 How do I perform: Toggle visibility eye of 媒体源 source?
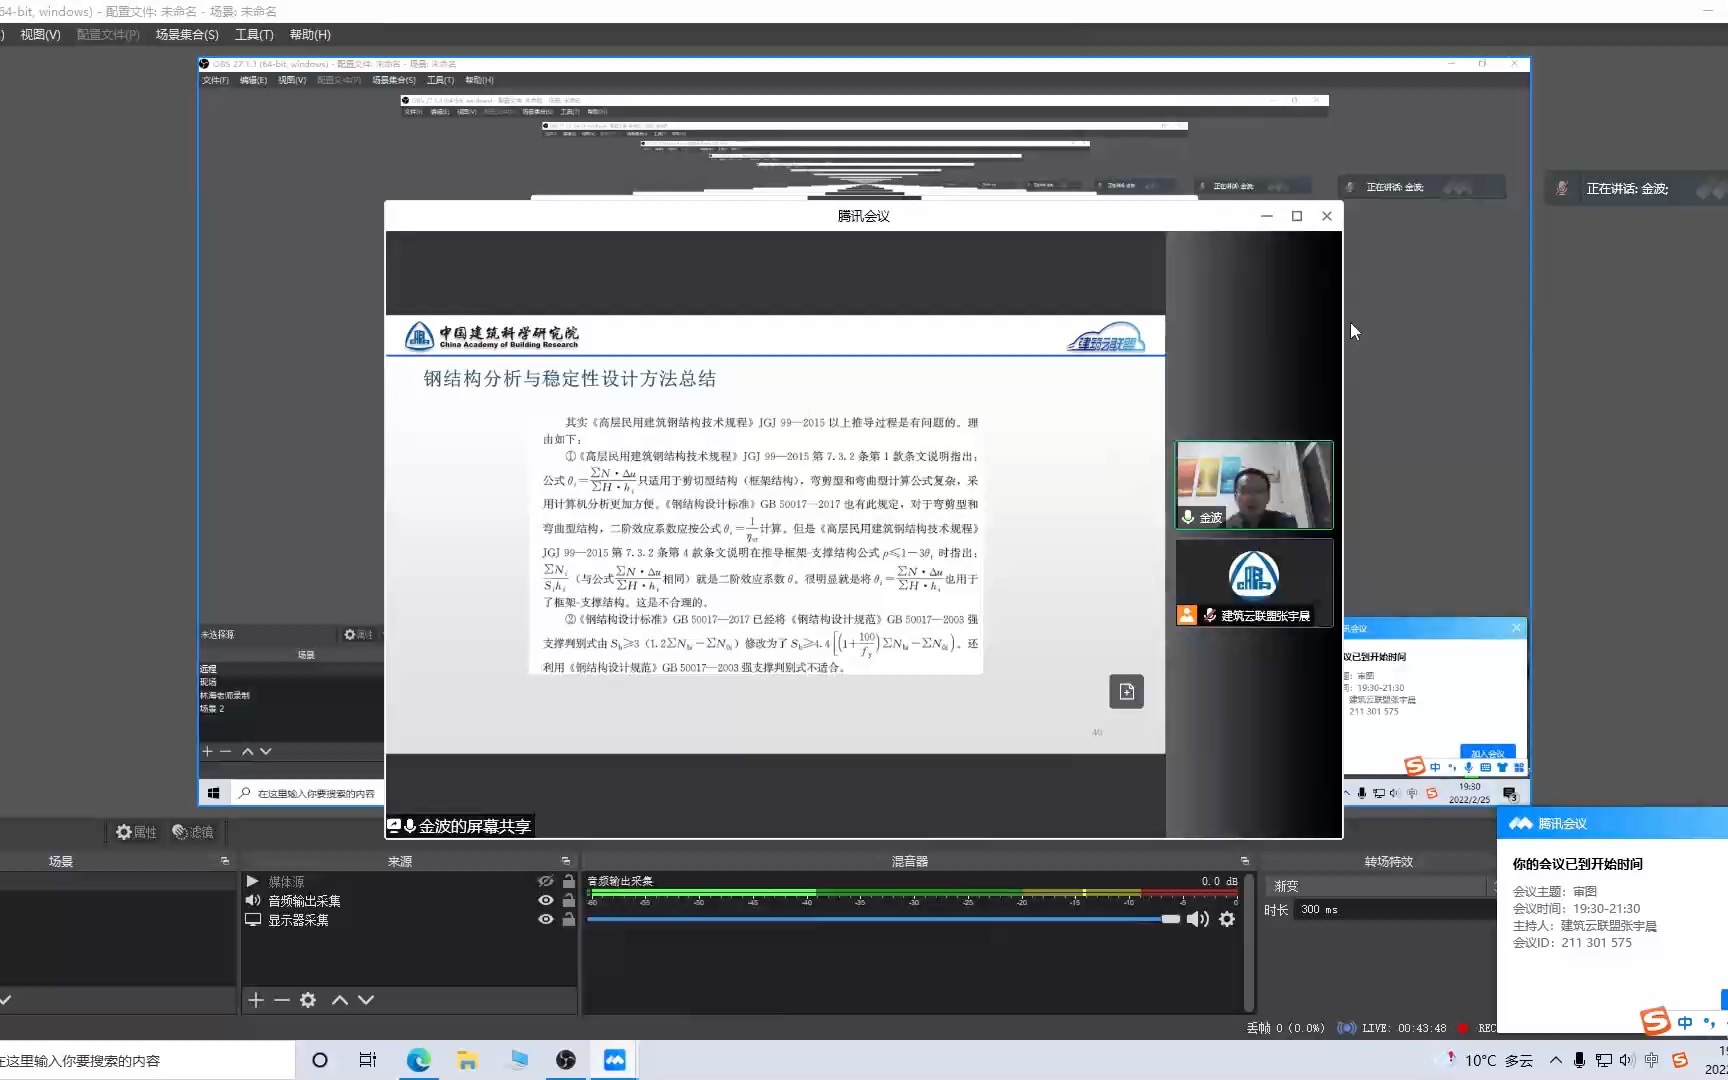pos(545,881)
